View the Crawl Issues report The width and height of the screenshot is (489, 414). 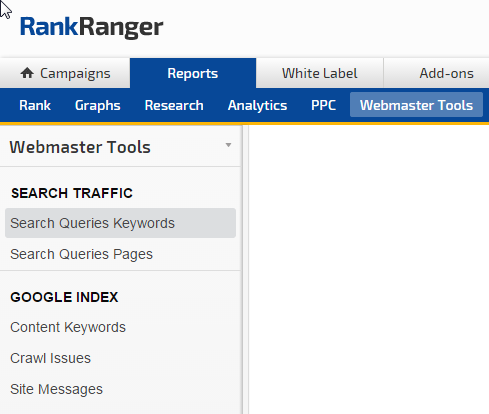50,358
